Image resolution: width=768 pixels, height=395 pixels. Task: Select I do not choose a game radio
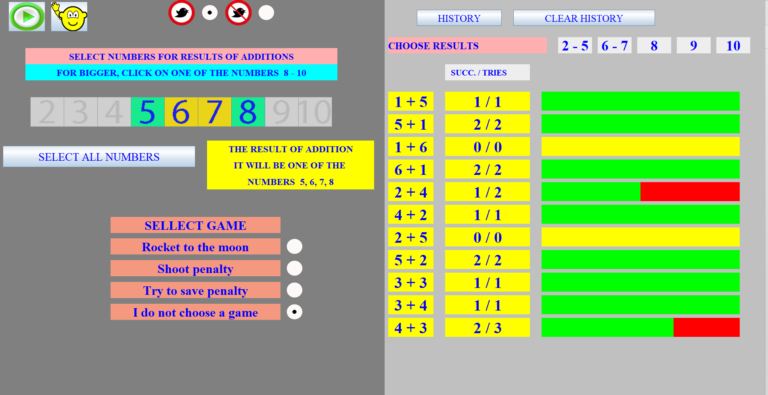294,312
